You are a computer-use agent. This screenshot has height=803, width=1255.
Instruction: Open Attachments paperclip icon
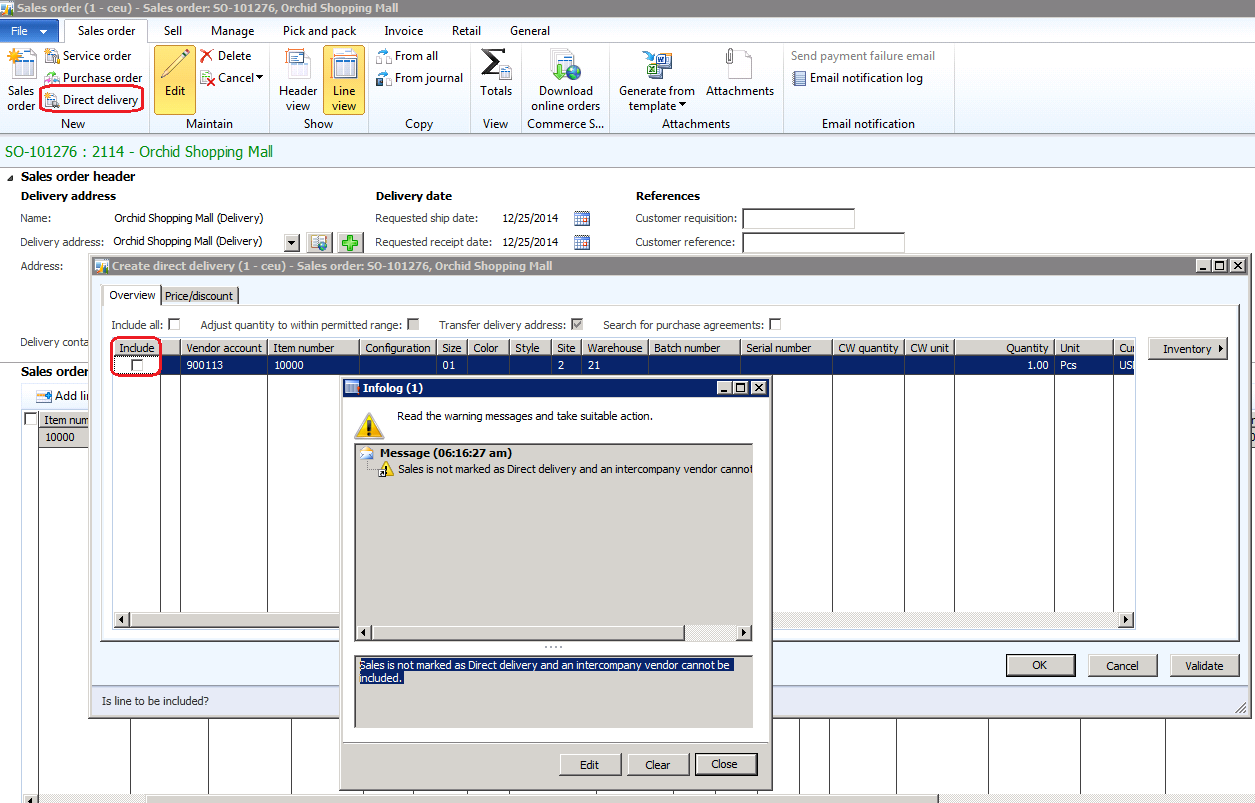point(739,65)
